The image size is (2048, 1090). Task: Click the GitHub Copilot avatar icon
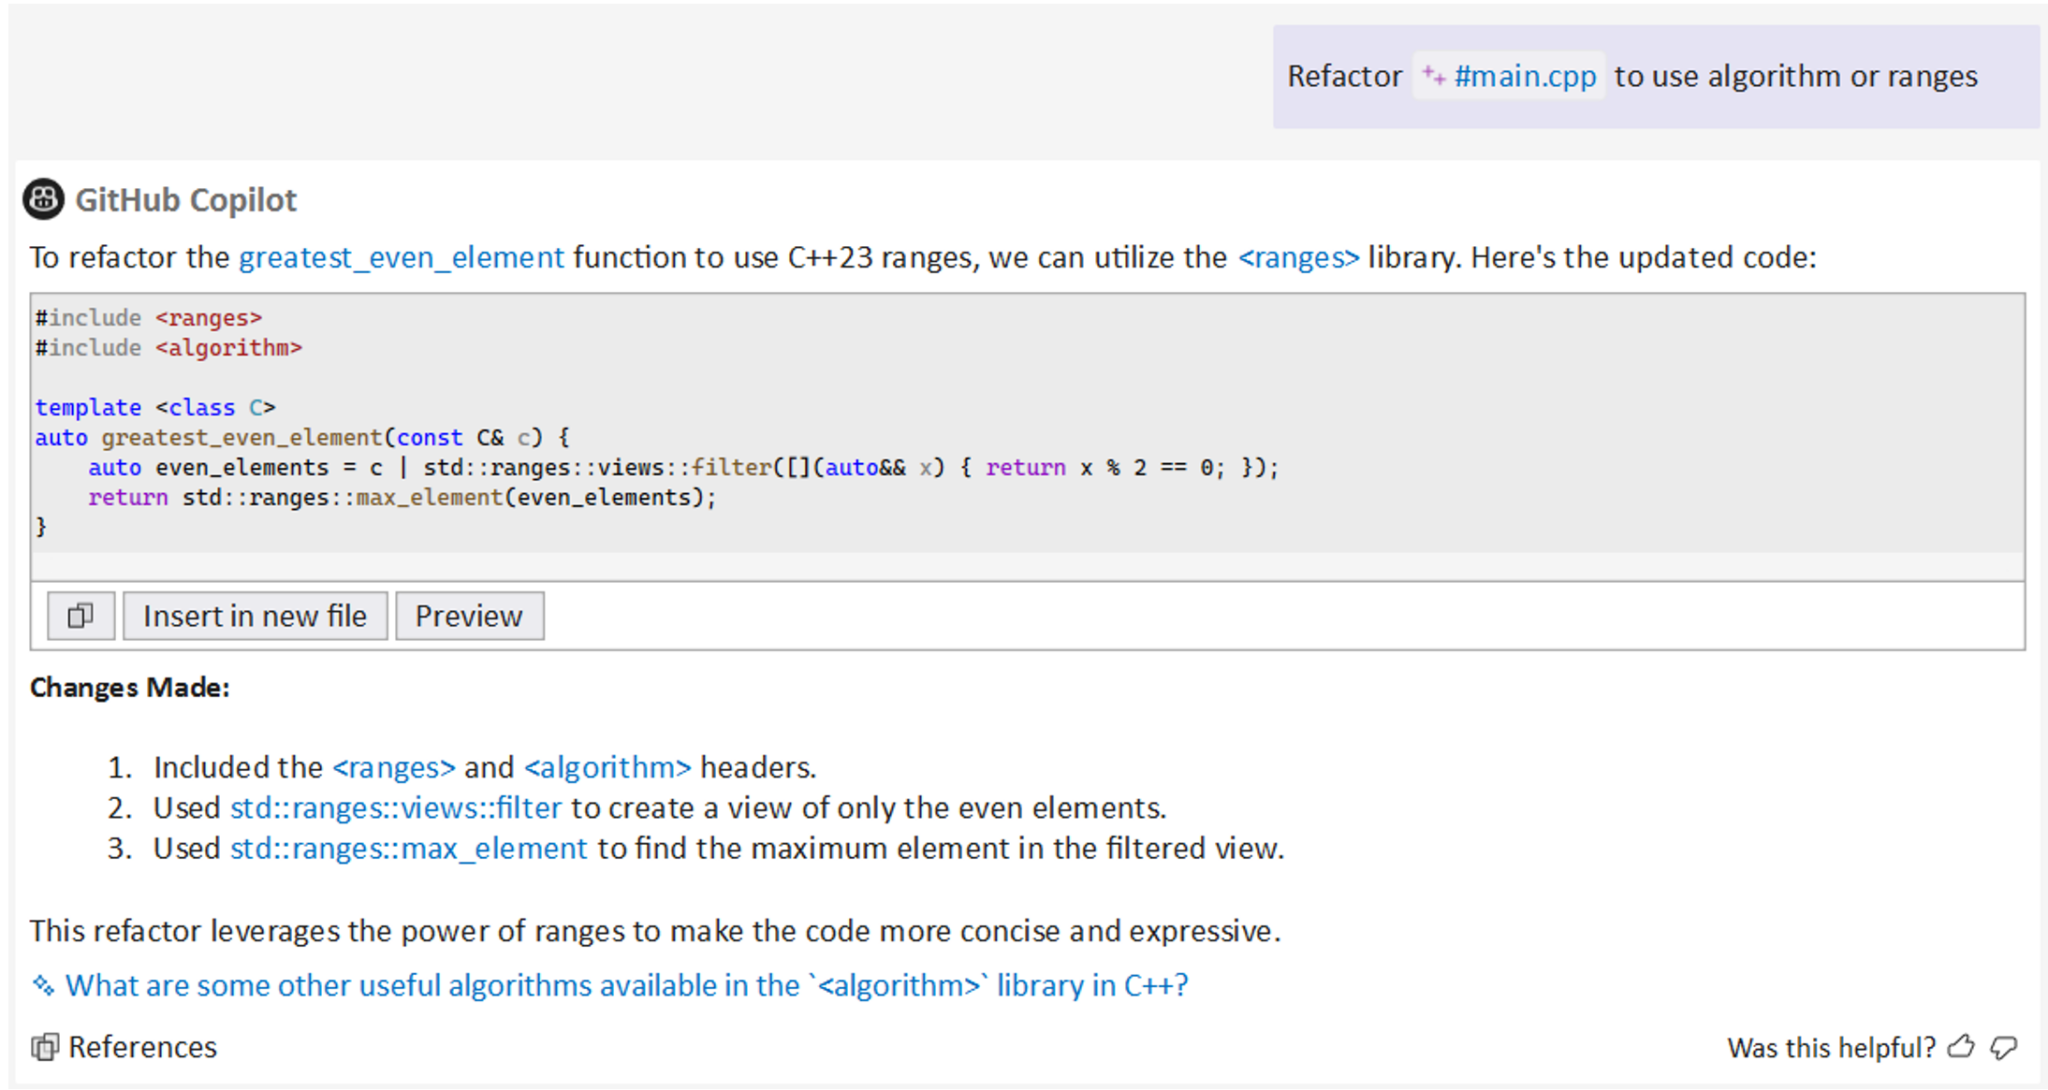tap(44, 199)
